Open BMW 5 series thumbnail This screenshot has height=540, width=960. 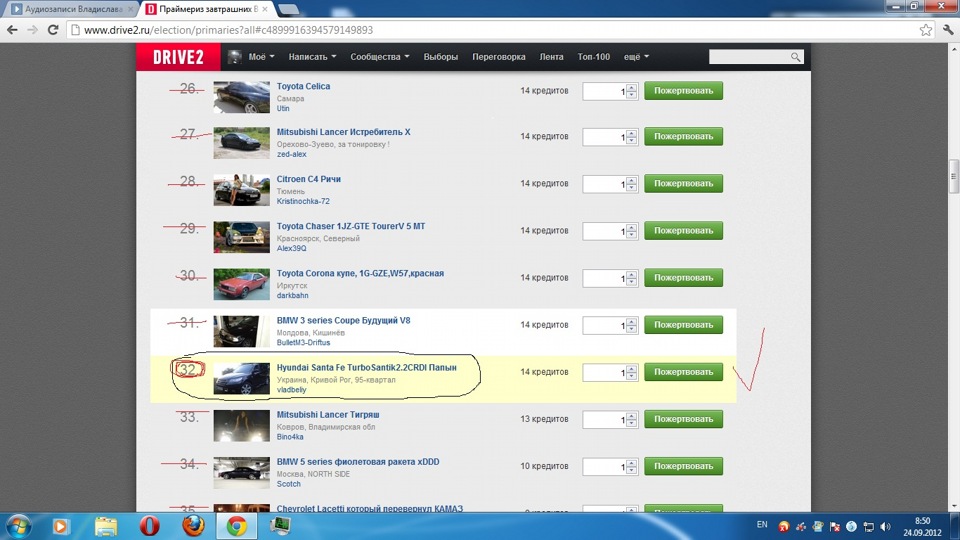[x=241, y=473]
